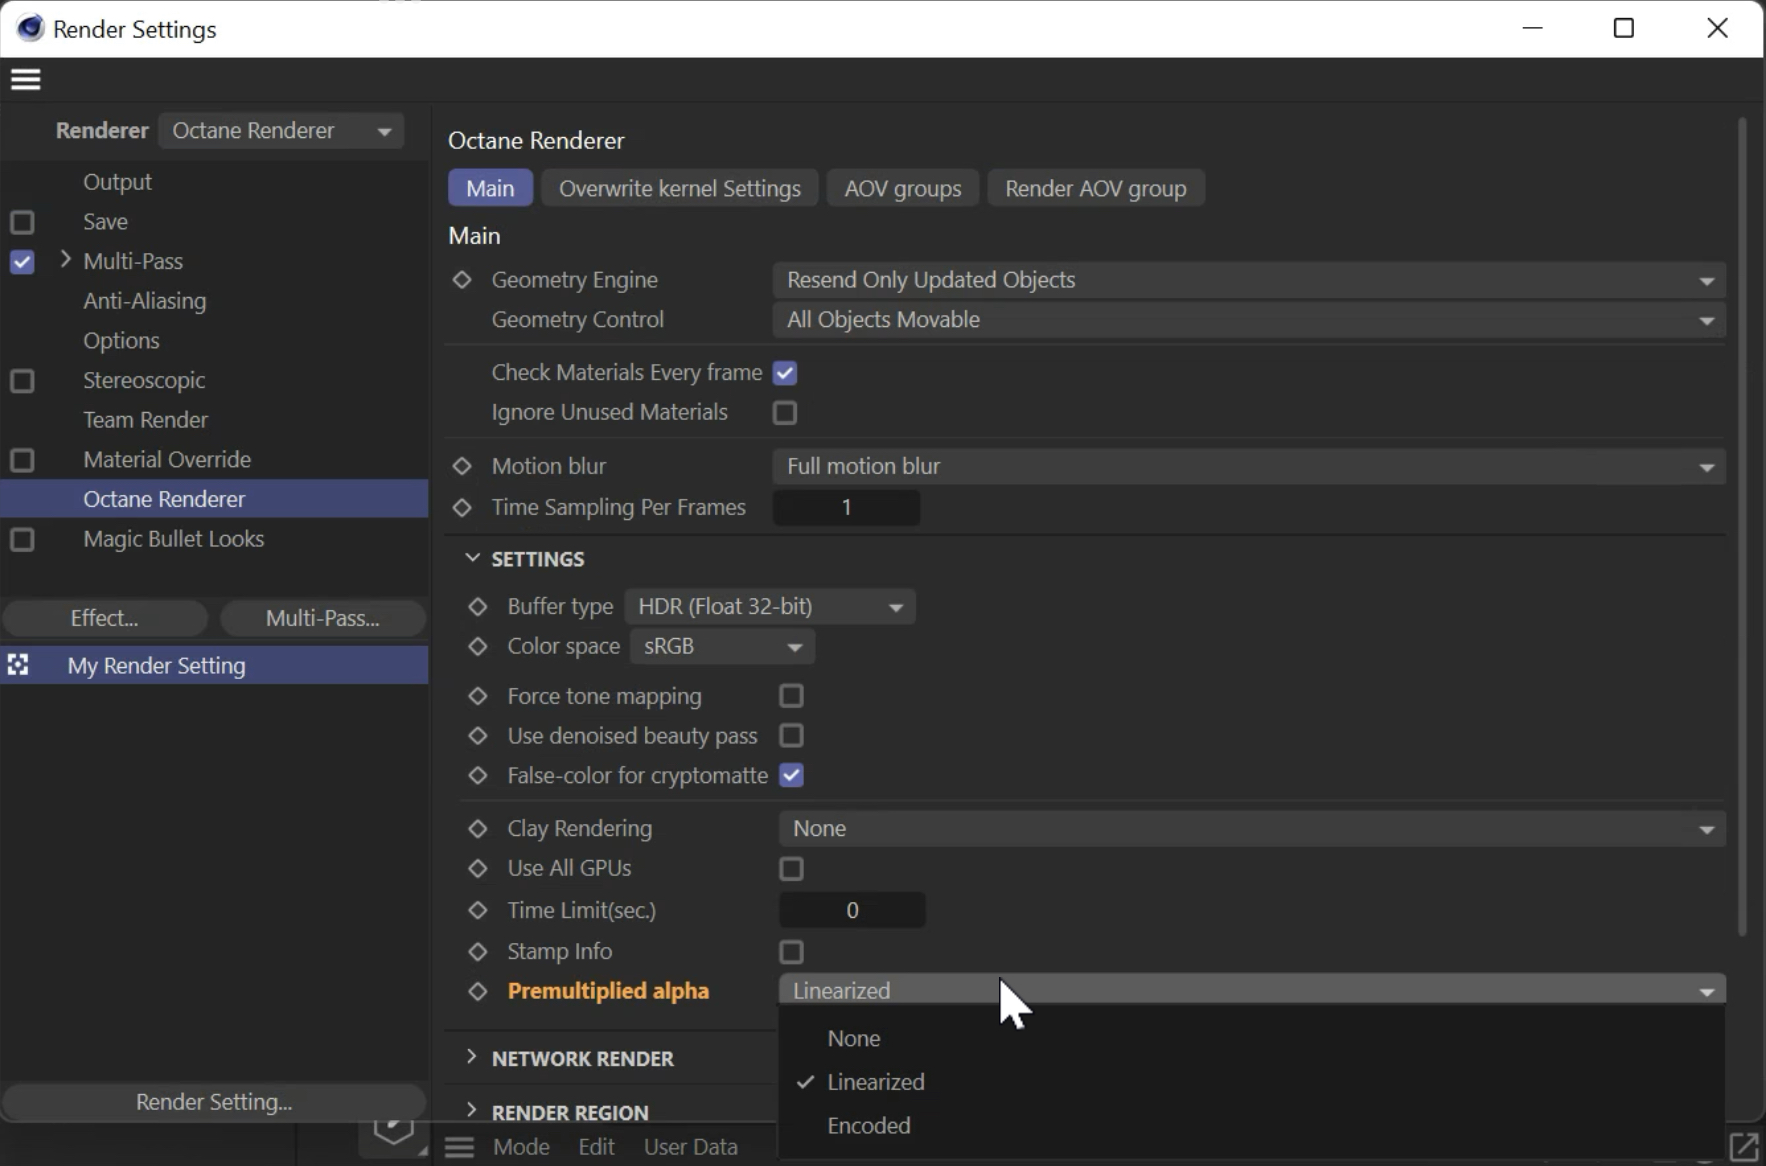Toggle keyframe diamond for Use denoised beauty pass
Image resolution: width=1766 pixels, height=1166 pixels.
pyautogui.click(x=478, y=736)
